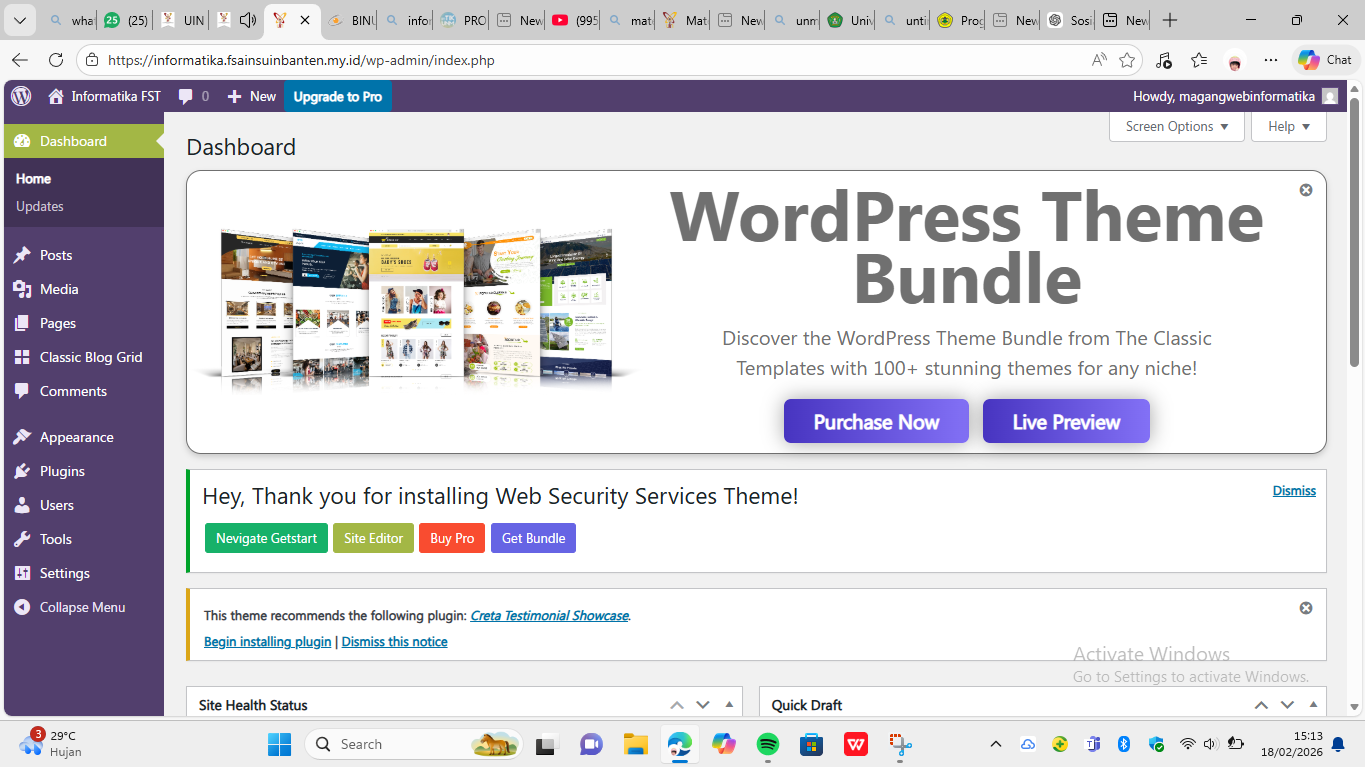Expand the Help dropdown tab
Screen dimensions: 1365x767
(x=1289, y=126)
